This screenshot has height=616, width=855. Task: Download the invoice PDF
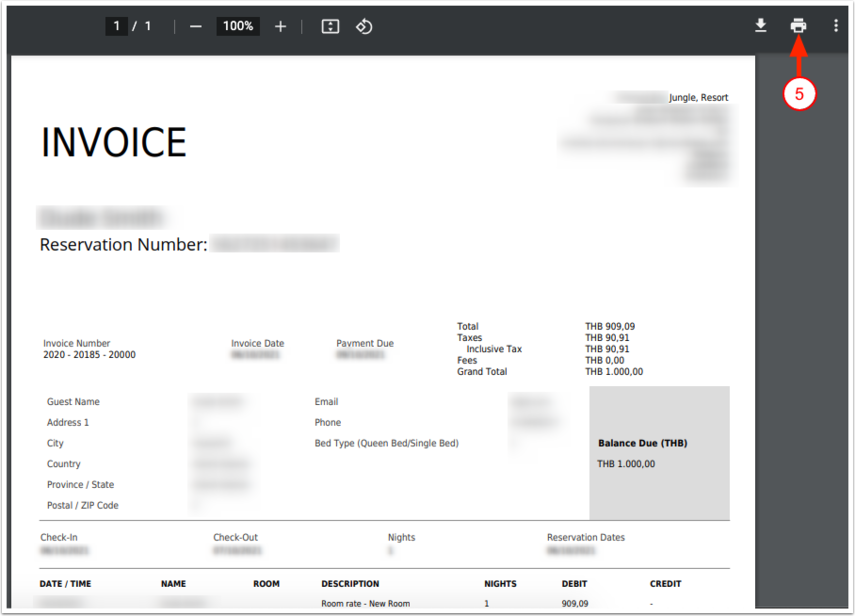point(760,26)
